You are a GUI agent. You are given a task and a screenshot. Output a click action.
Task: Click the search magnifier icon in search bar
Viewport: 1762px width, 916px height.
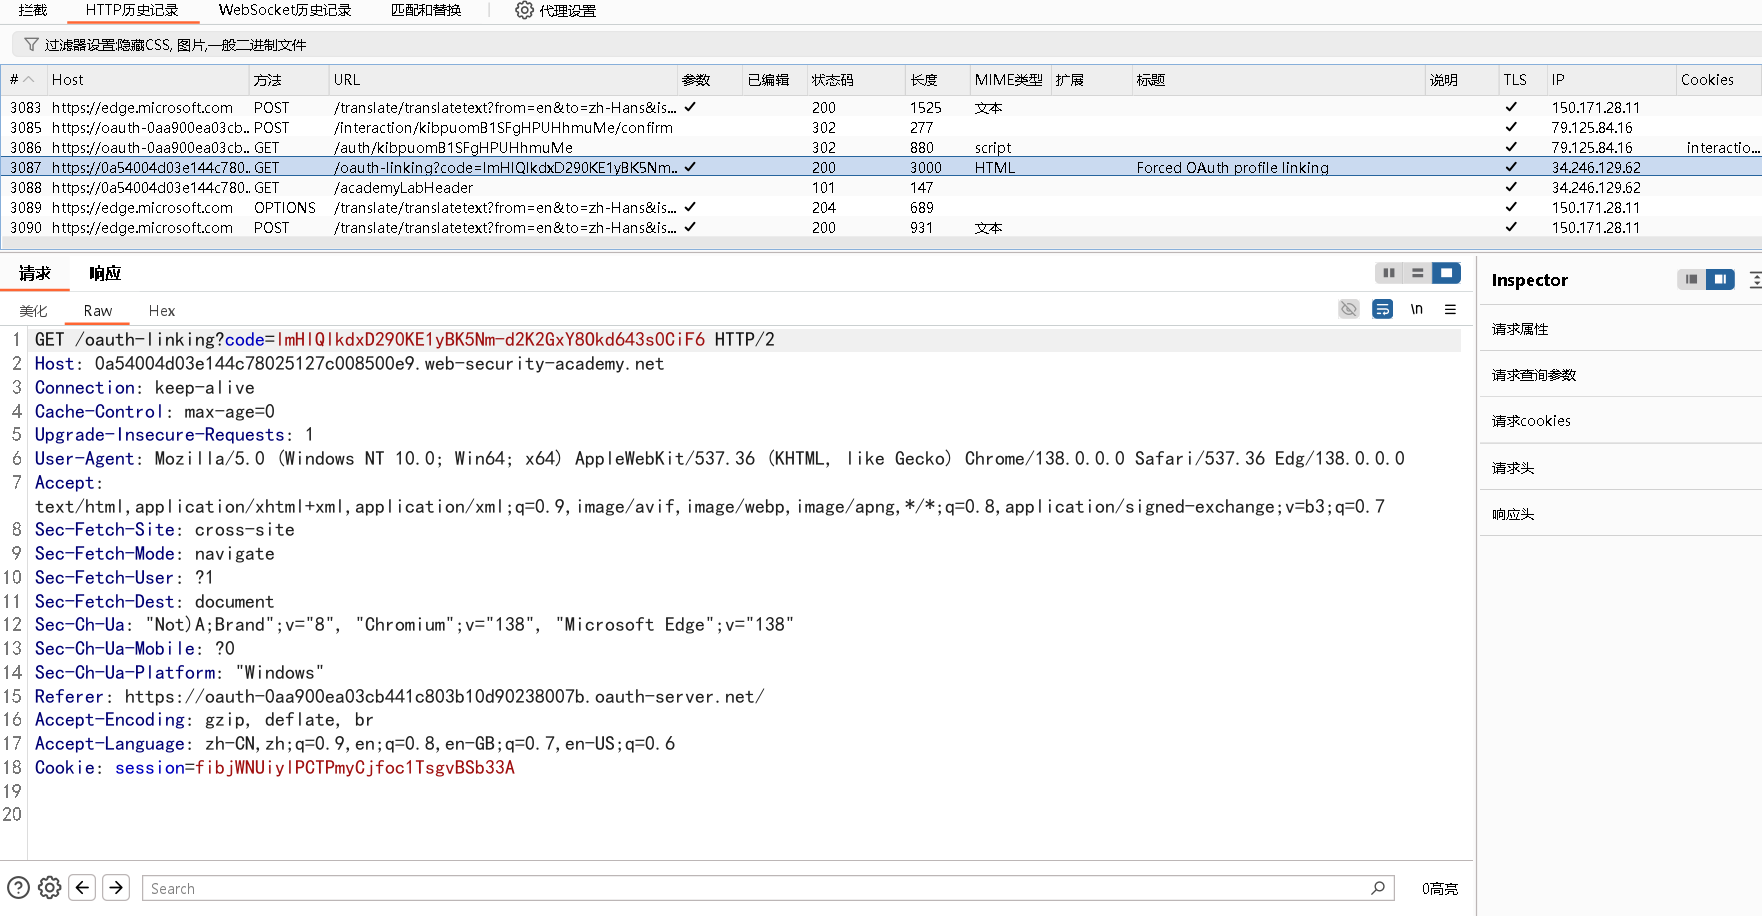1380,888
